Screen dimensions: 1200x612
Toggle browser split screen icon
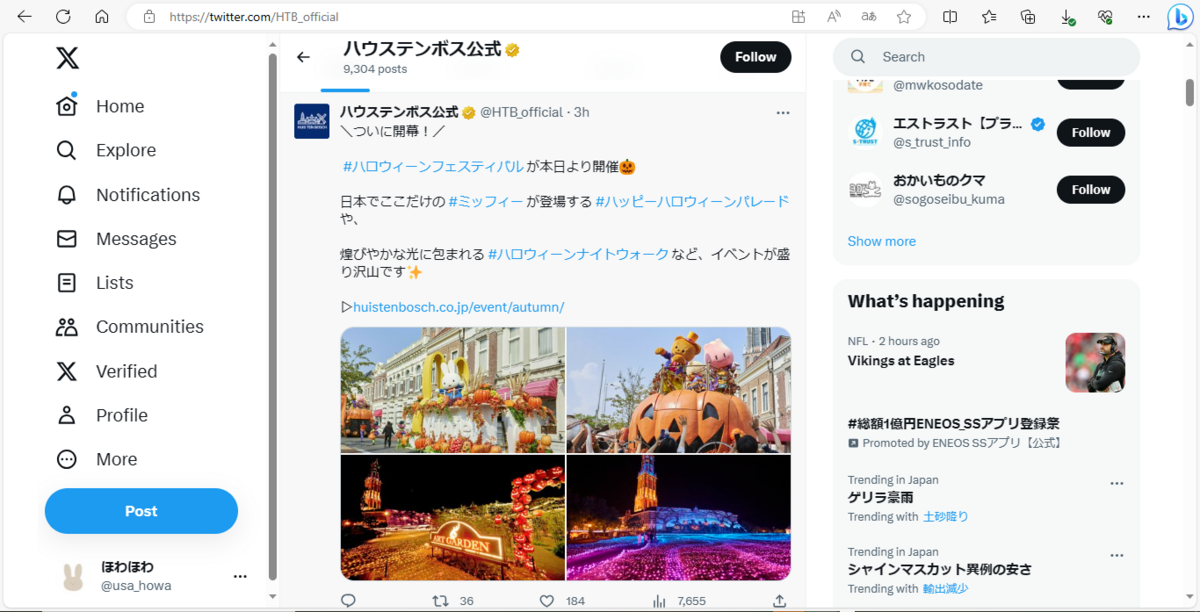(950, 16)
